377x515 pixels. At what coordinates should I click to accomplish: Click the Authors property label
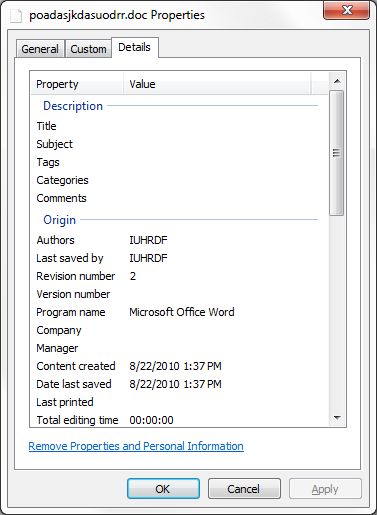pos(55,240)
